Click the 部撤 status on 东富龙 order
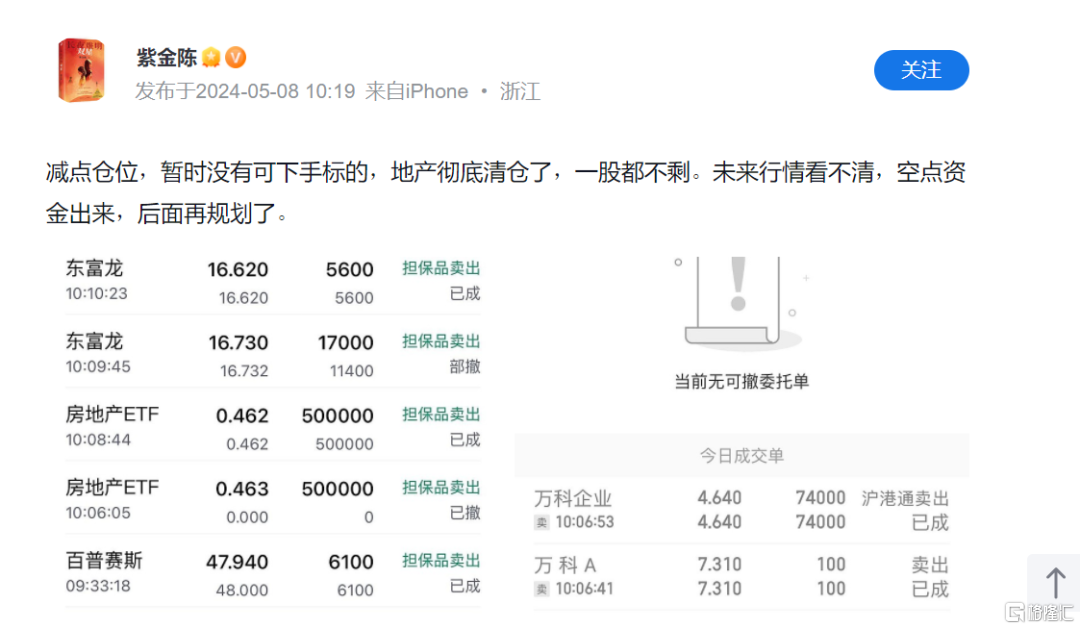This screenshot has height=629, width=1080. tap(465, 367)
